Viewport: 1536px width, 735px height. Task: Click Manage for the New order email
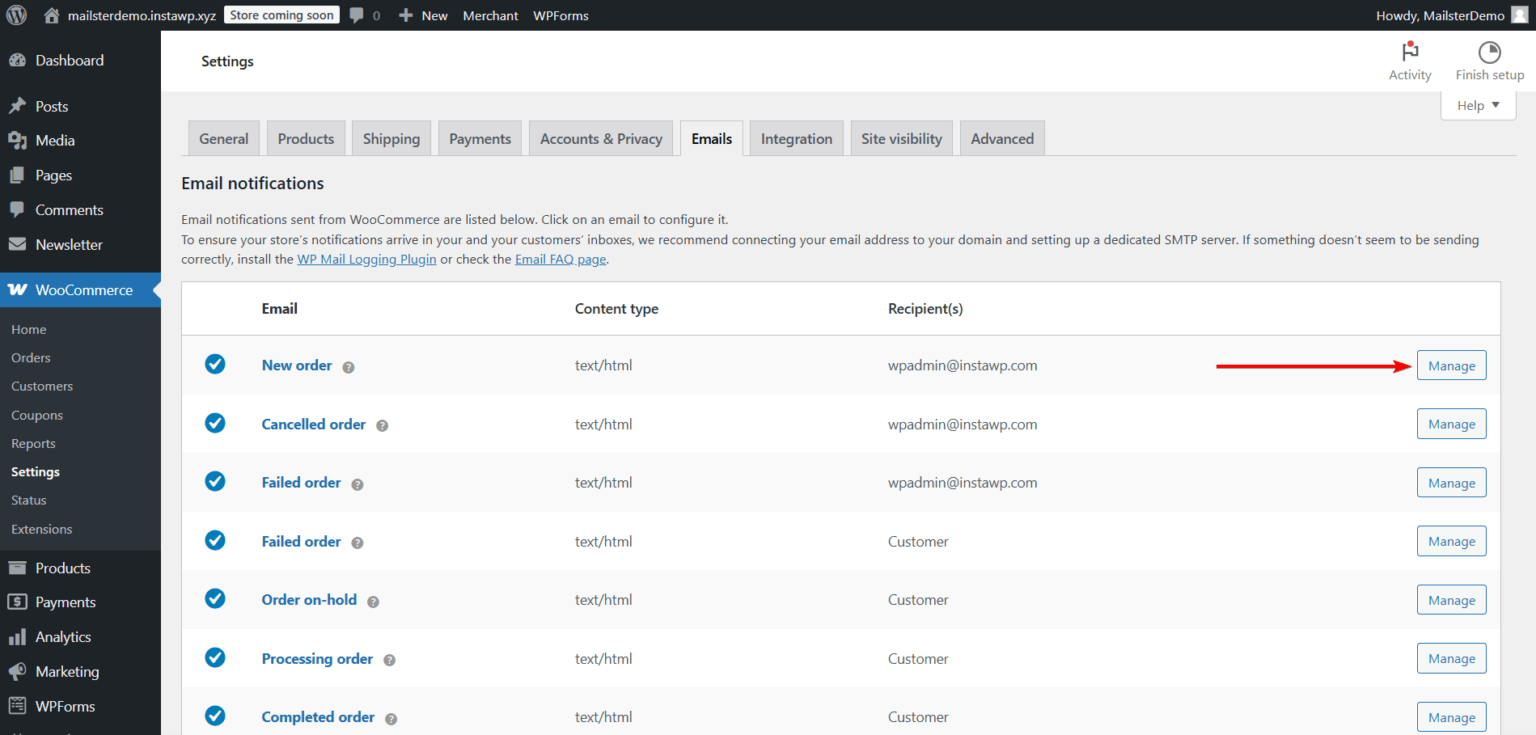point(1451,365)
